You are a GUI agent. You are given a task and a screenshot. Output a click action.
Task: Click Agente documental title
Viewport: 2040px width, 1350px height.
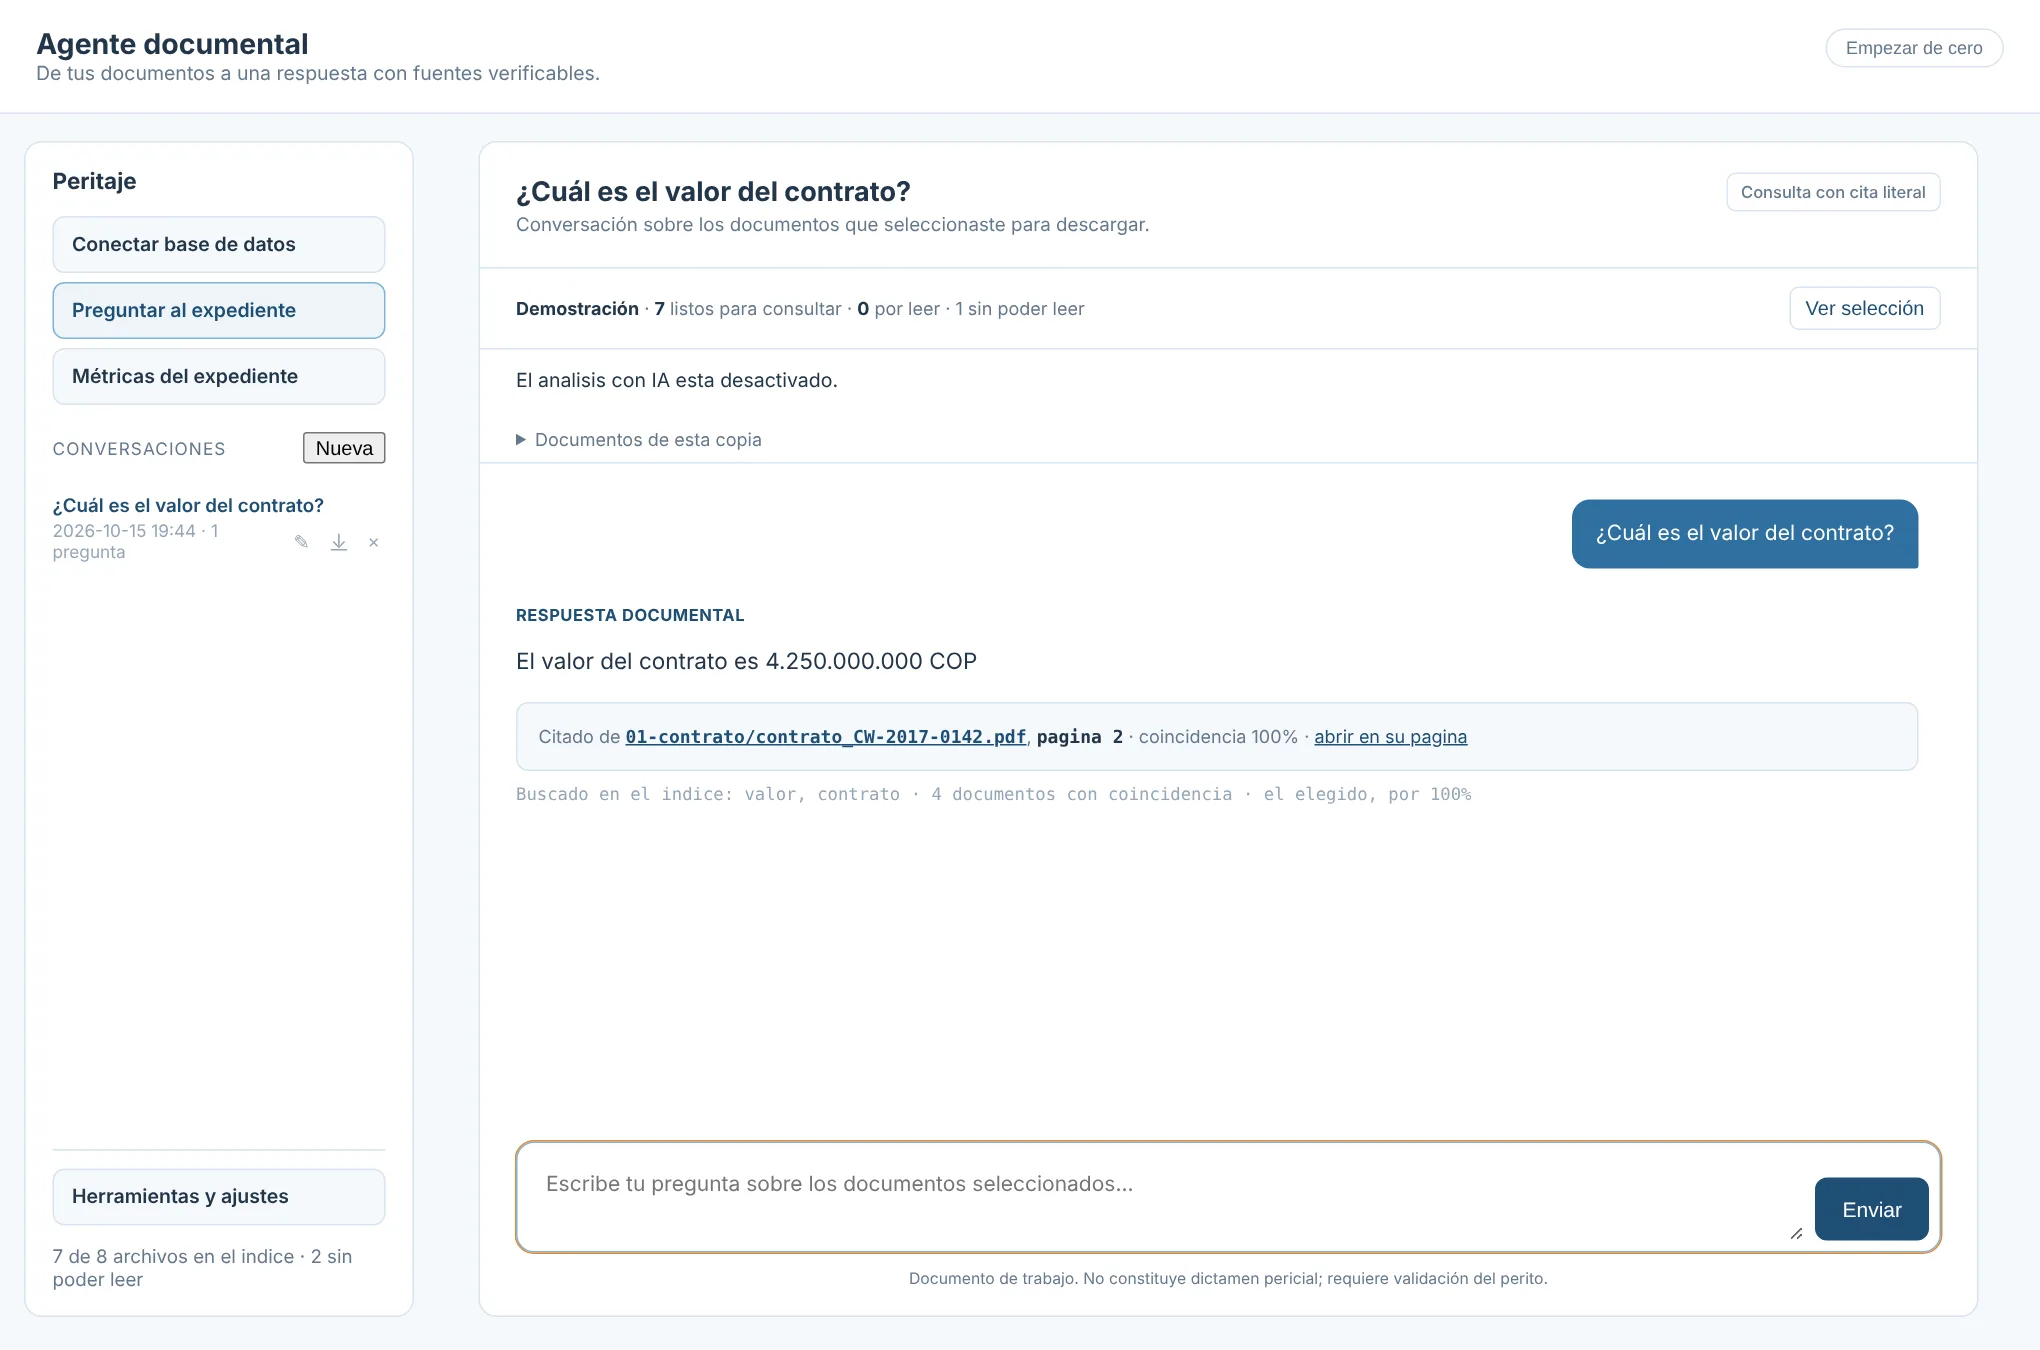click(x=172, y=44)
